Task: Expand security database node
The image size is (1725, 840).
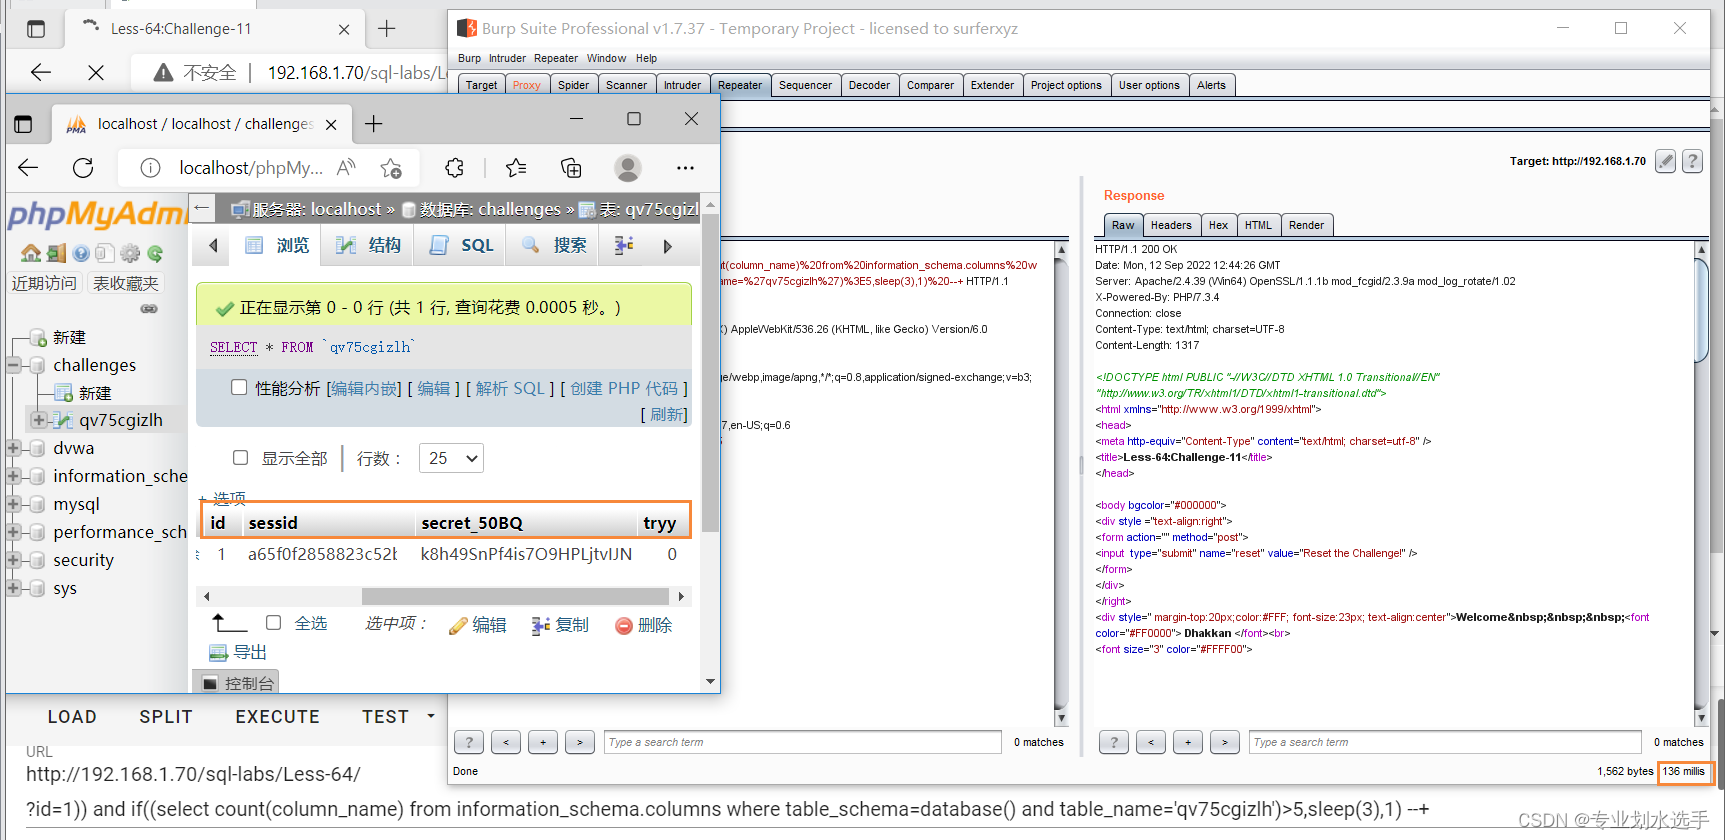Action: (x=14, y=560)
